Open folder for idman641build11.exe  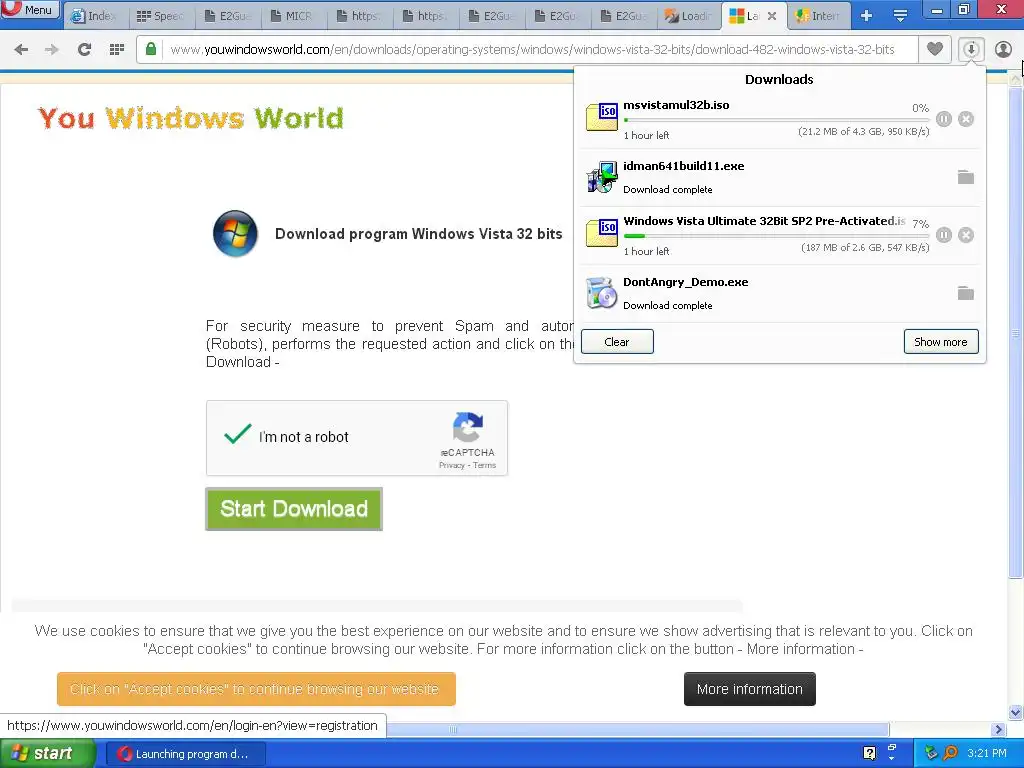tap(966, 177)
